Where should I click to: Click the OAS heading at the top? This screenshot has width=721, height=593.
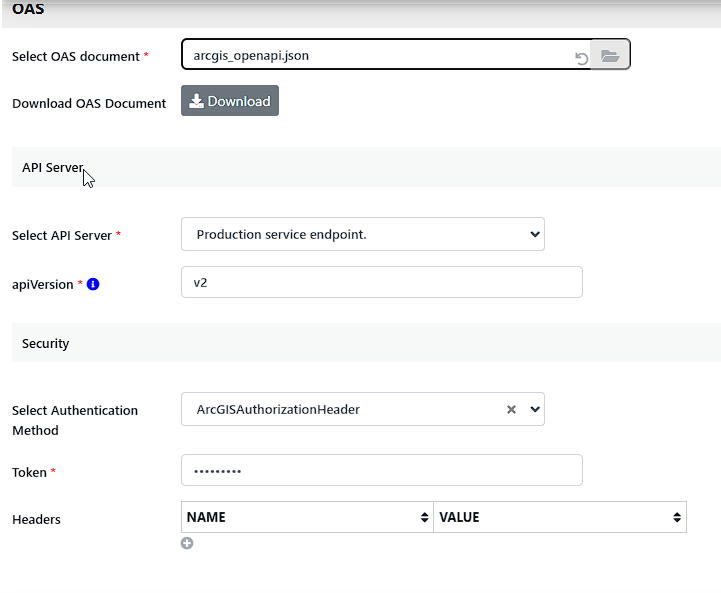coord(28,9)
